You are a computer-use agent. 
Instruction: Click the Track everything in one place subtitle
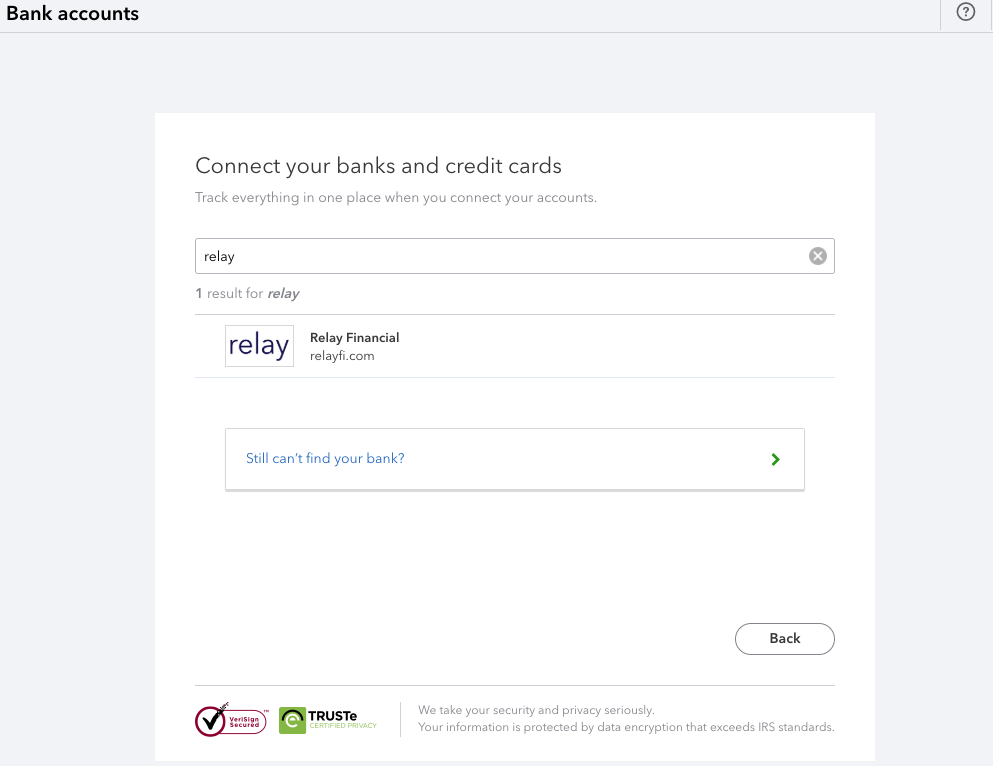pos(396,198)
